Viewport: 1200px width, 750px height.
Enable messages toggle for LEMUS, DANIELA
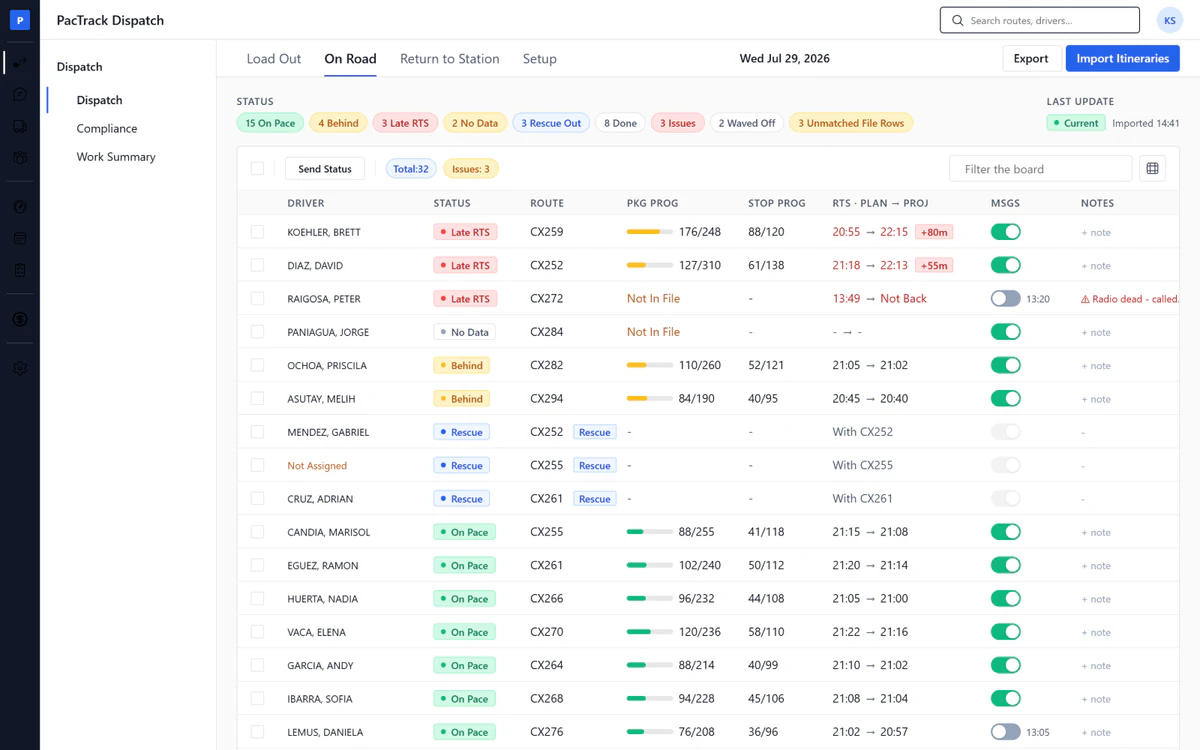(1005, 732)
